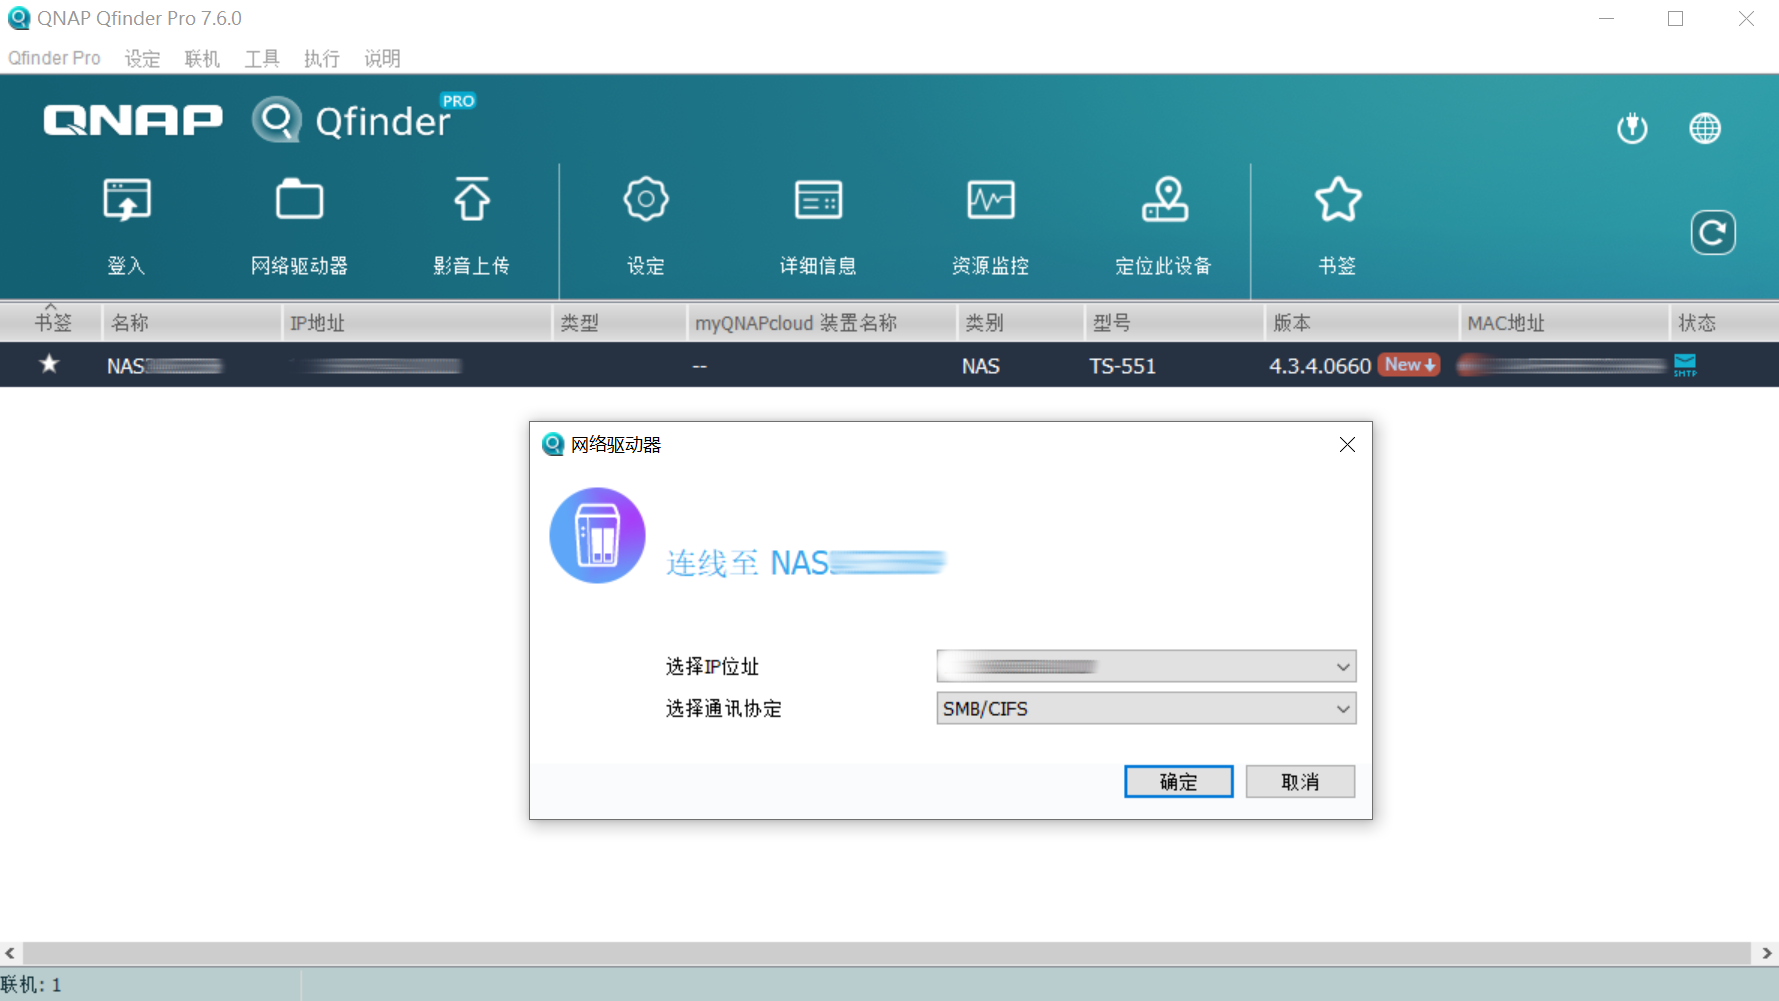Click the Qfinder Pro logo icon
The width and height of the screenshot is (1779, 1001).
coord(277,120)
